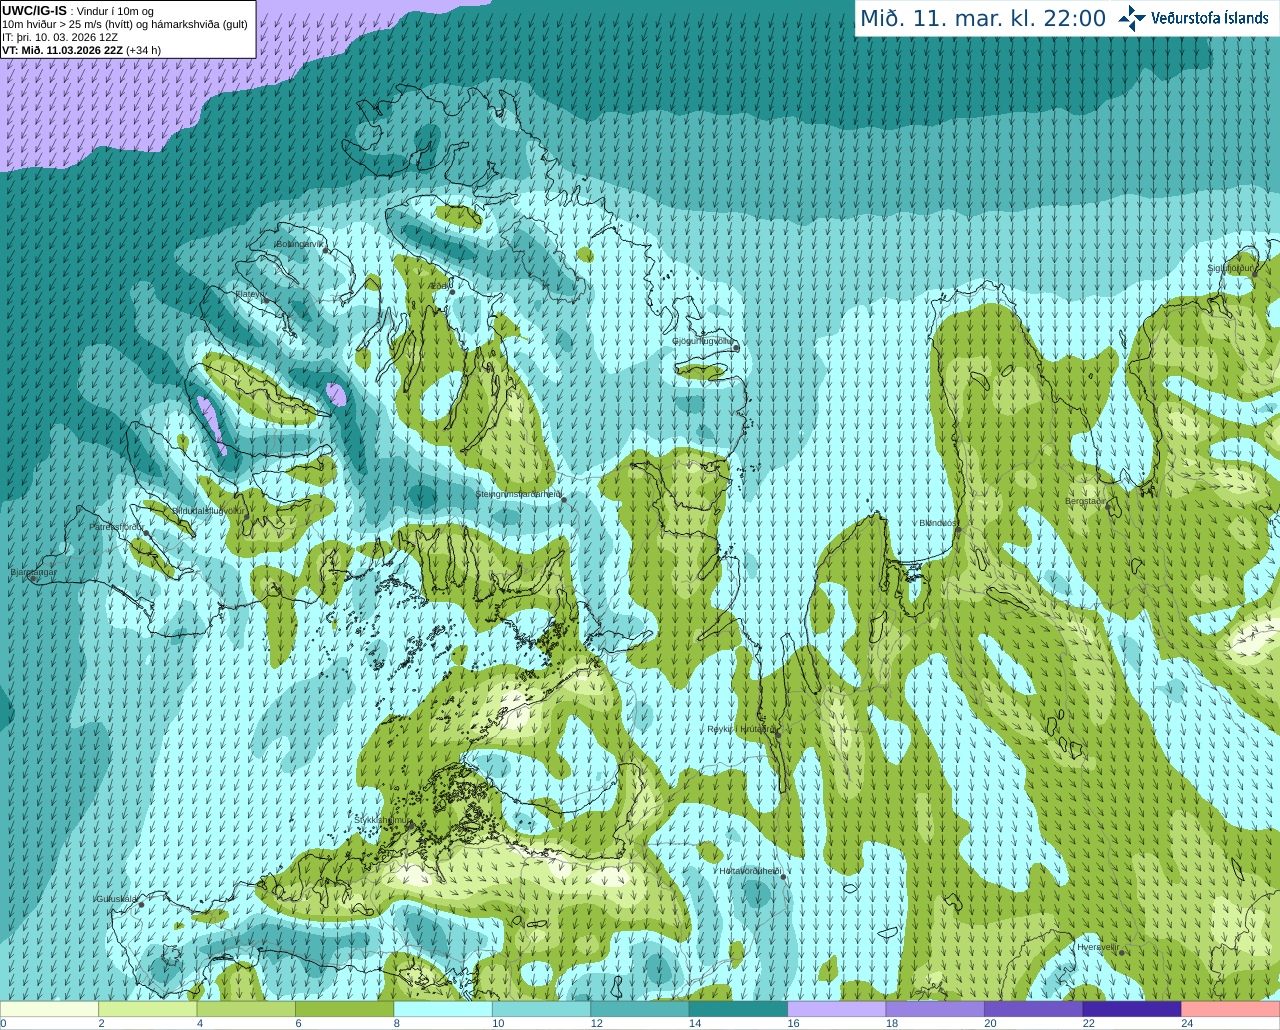Pick the medium teal 12–14 m/s legend swatch
Image resolution: width=1280 pixels, height=1030 pixels.
click(x=640, y=1009)
